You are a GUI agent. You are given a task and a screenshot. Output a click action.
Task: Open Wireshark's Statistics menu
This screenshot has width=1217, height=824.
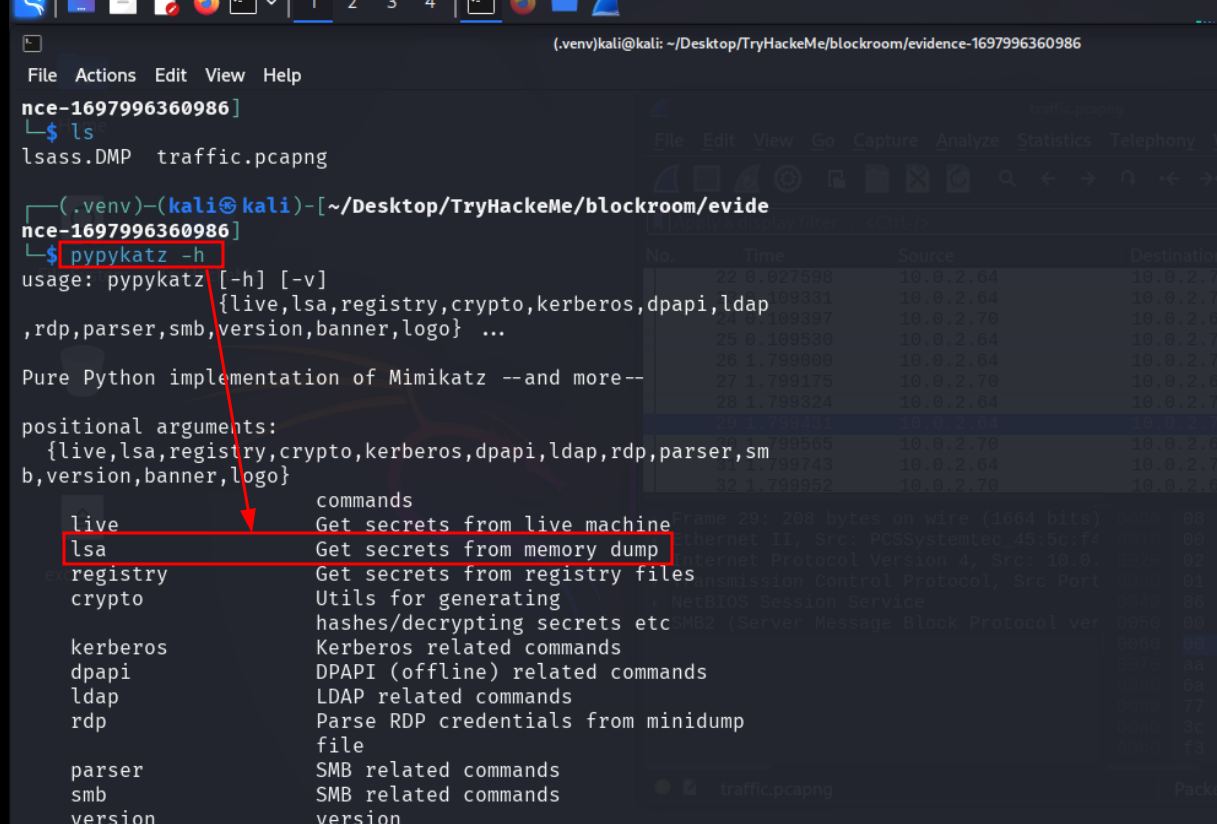(x=1054, y=141)
